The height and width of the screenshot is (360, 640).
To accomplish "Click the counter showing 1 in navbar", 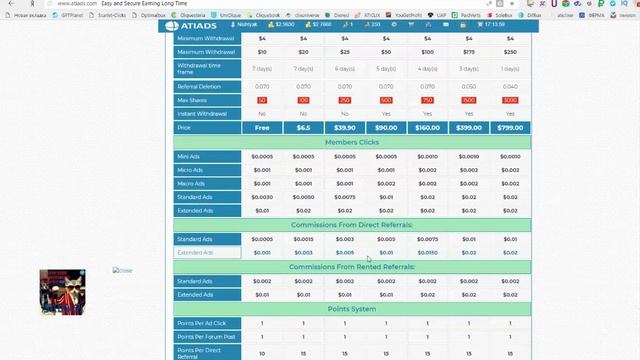I will point(348,24).
